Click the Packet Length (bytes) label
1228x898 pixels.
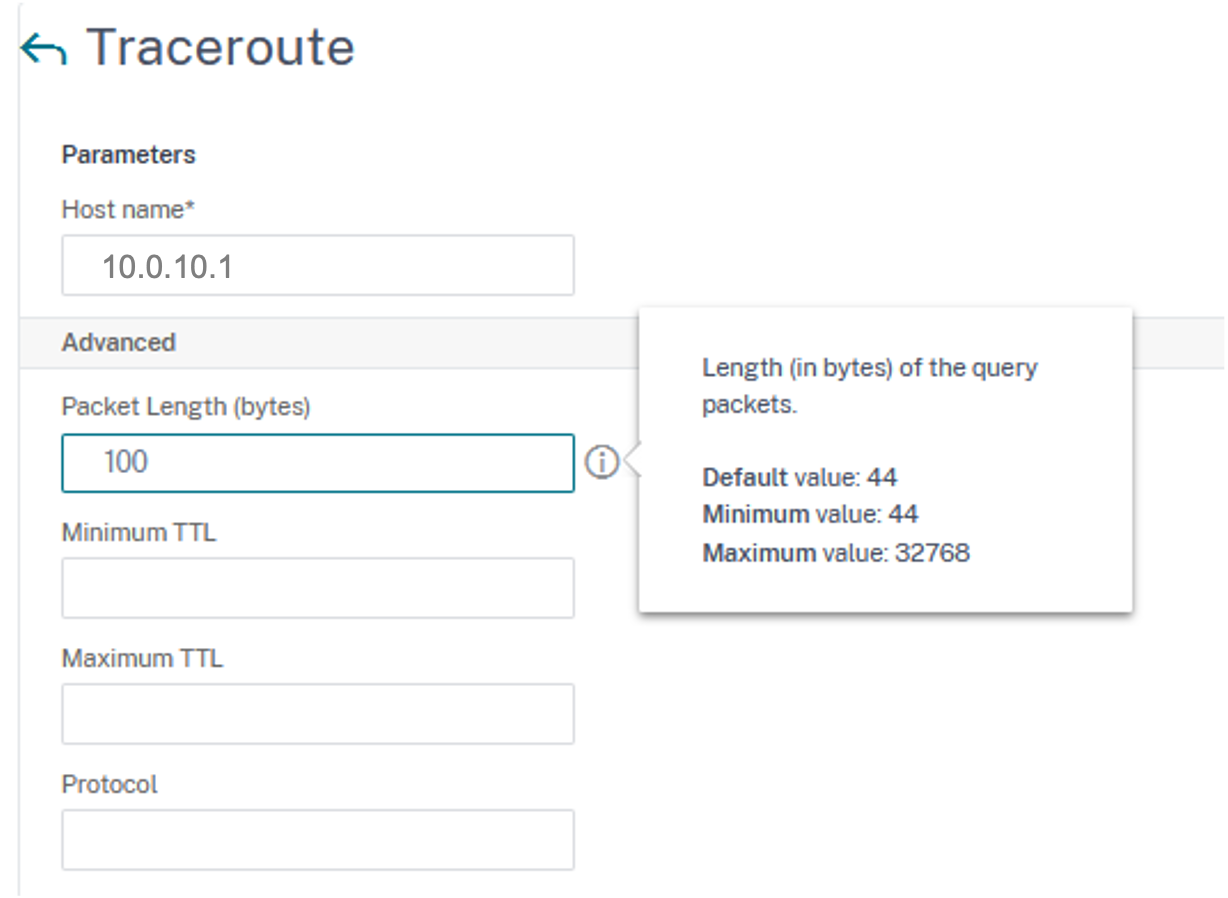pos(186,407)
